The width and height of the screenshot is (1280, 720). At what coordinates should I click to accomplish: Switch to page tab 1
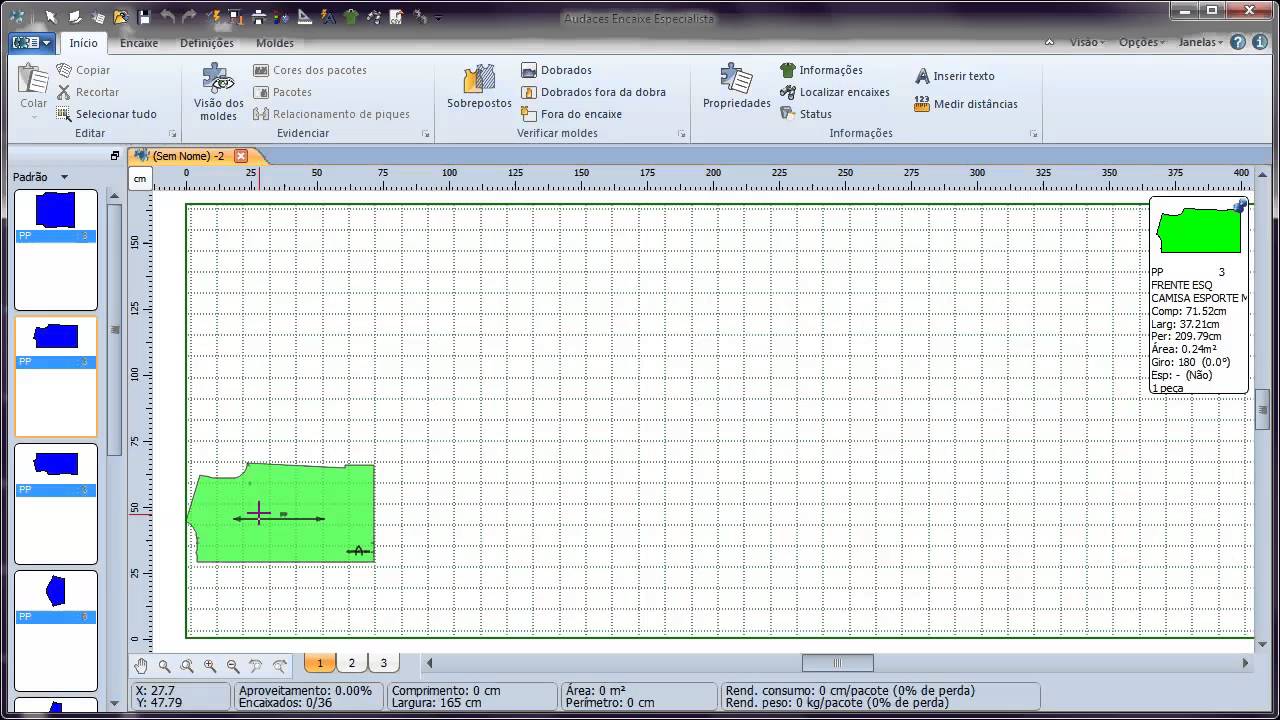[320, 663]
